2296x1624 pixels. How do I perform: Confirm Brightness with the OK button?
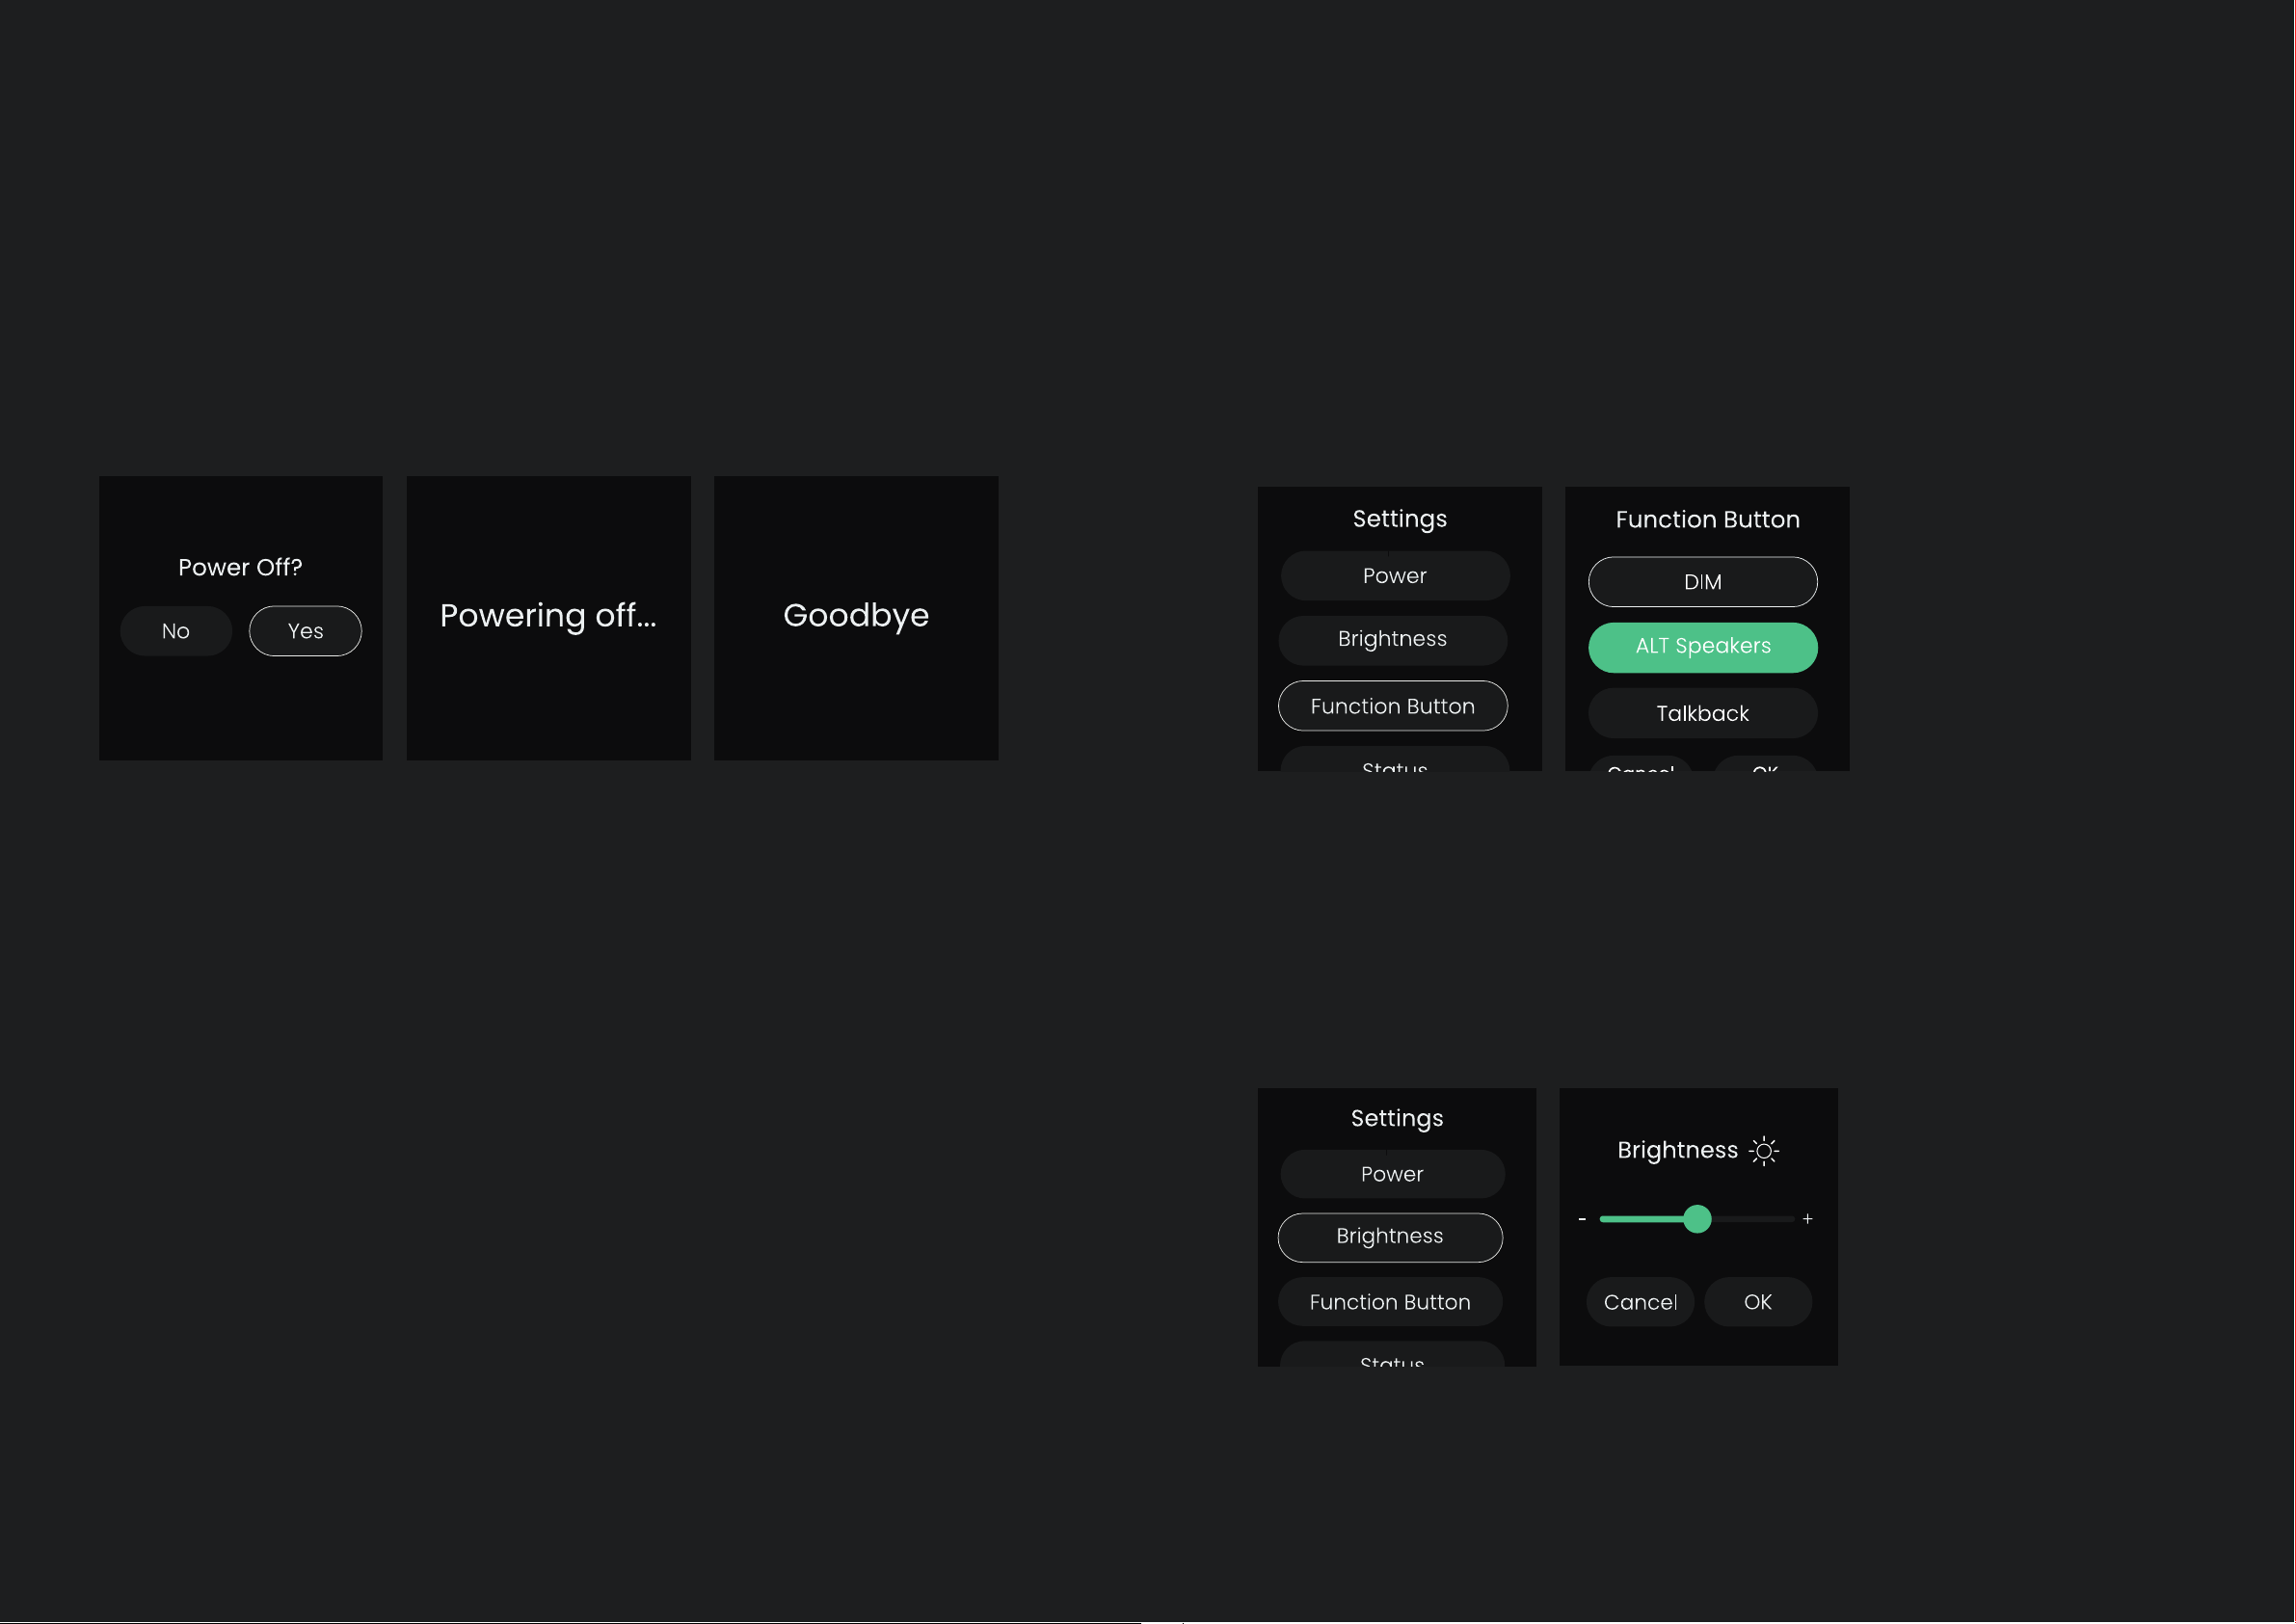[1758, 1302]
